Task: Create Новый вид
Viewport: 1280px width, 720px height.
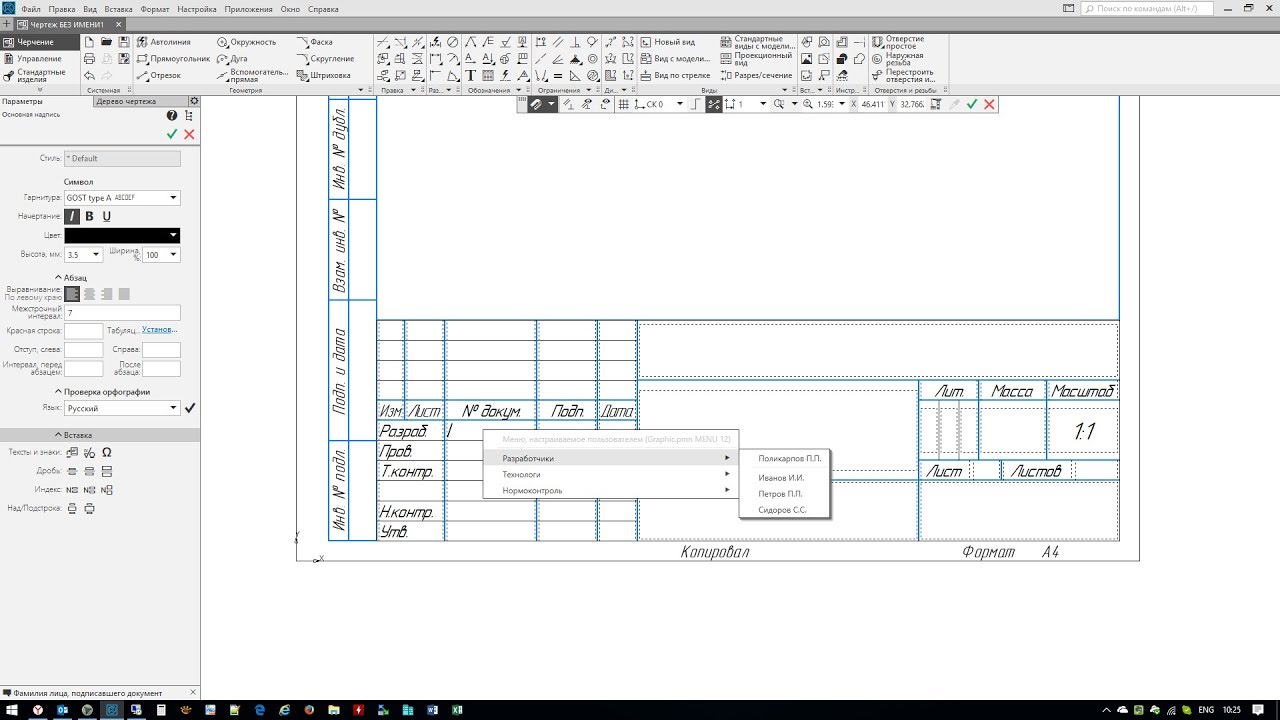Action: tap(667, 42)
